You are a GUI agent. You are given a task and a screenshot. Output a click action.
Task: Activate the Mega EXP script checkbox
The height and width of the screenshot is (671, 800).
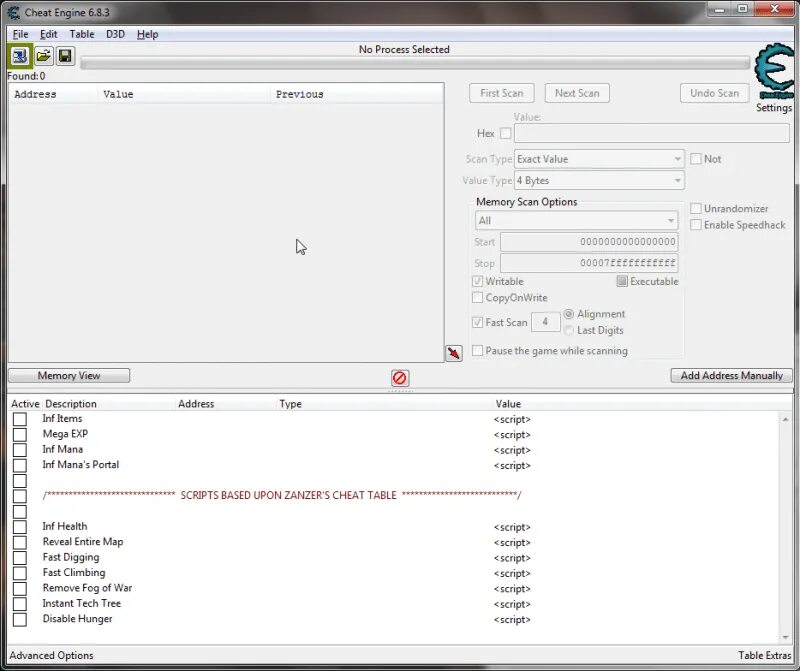tap(20, 434)
